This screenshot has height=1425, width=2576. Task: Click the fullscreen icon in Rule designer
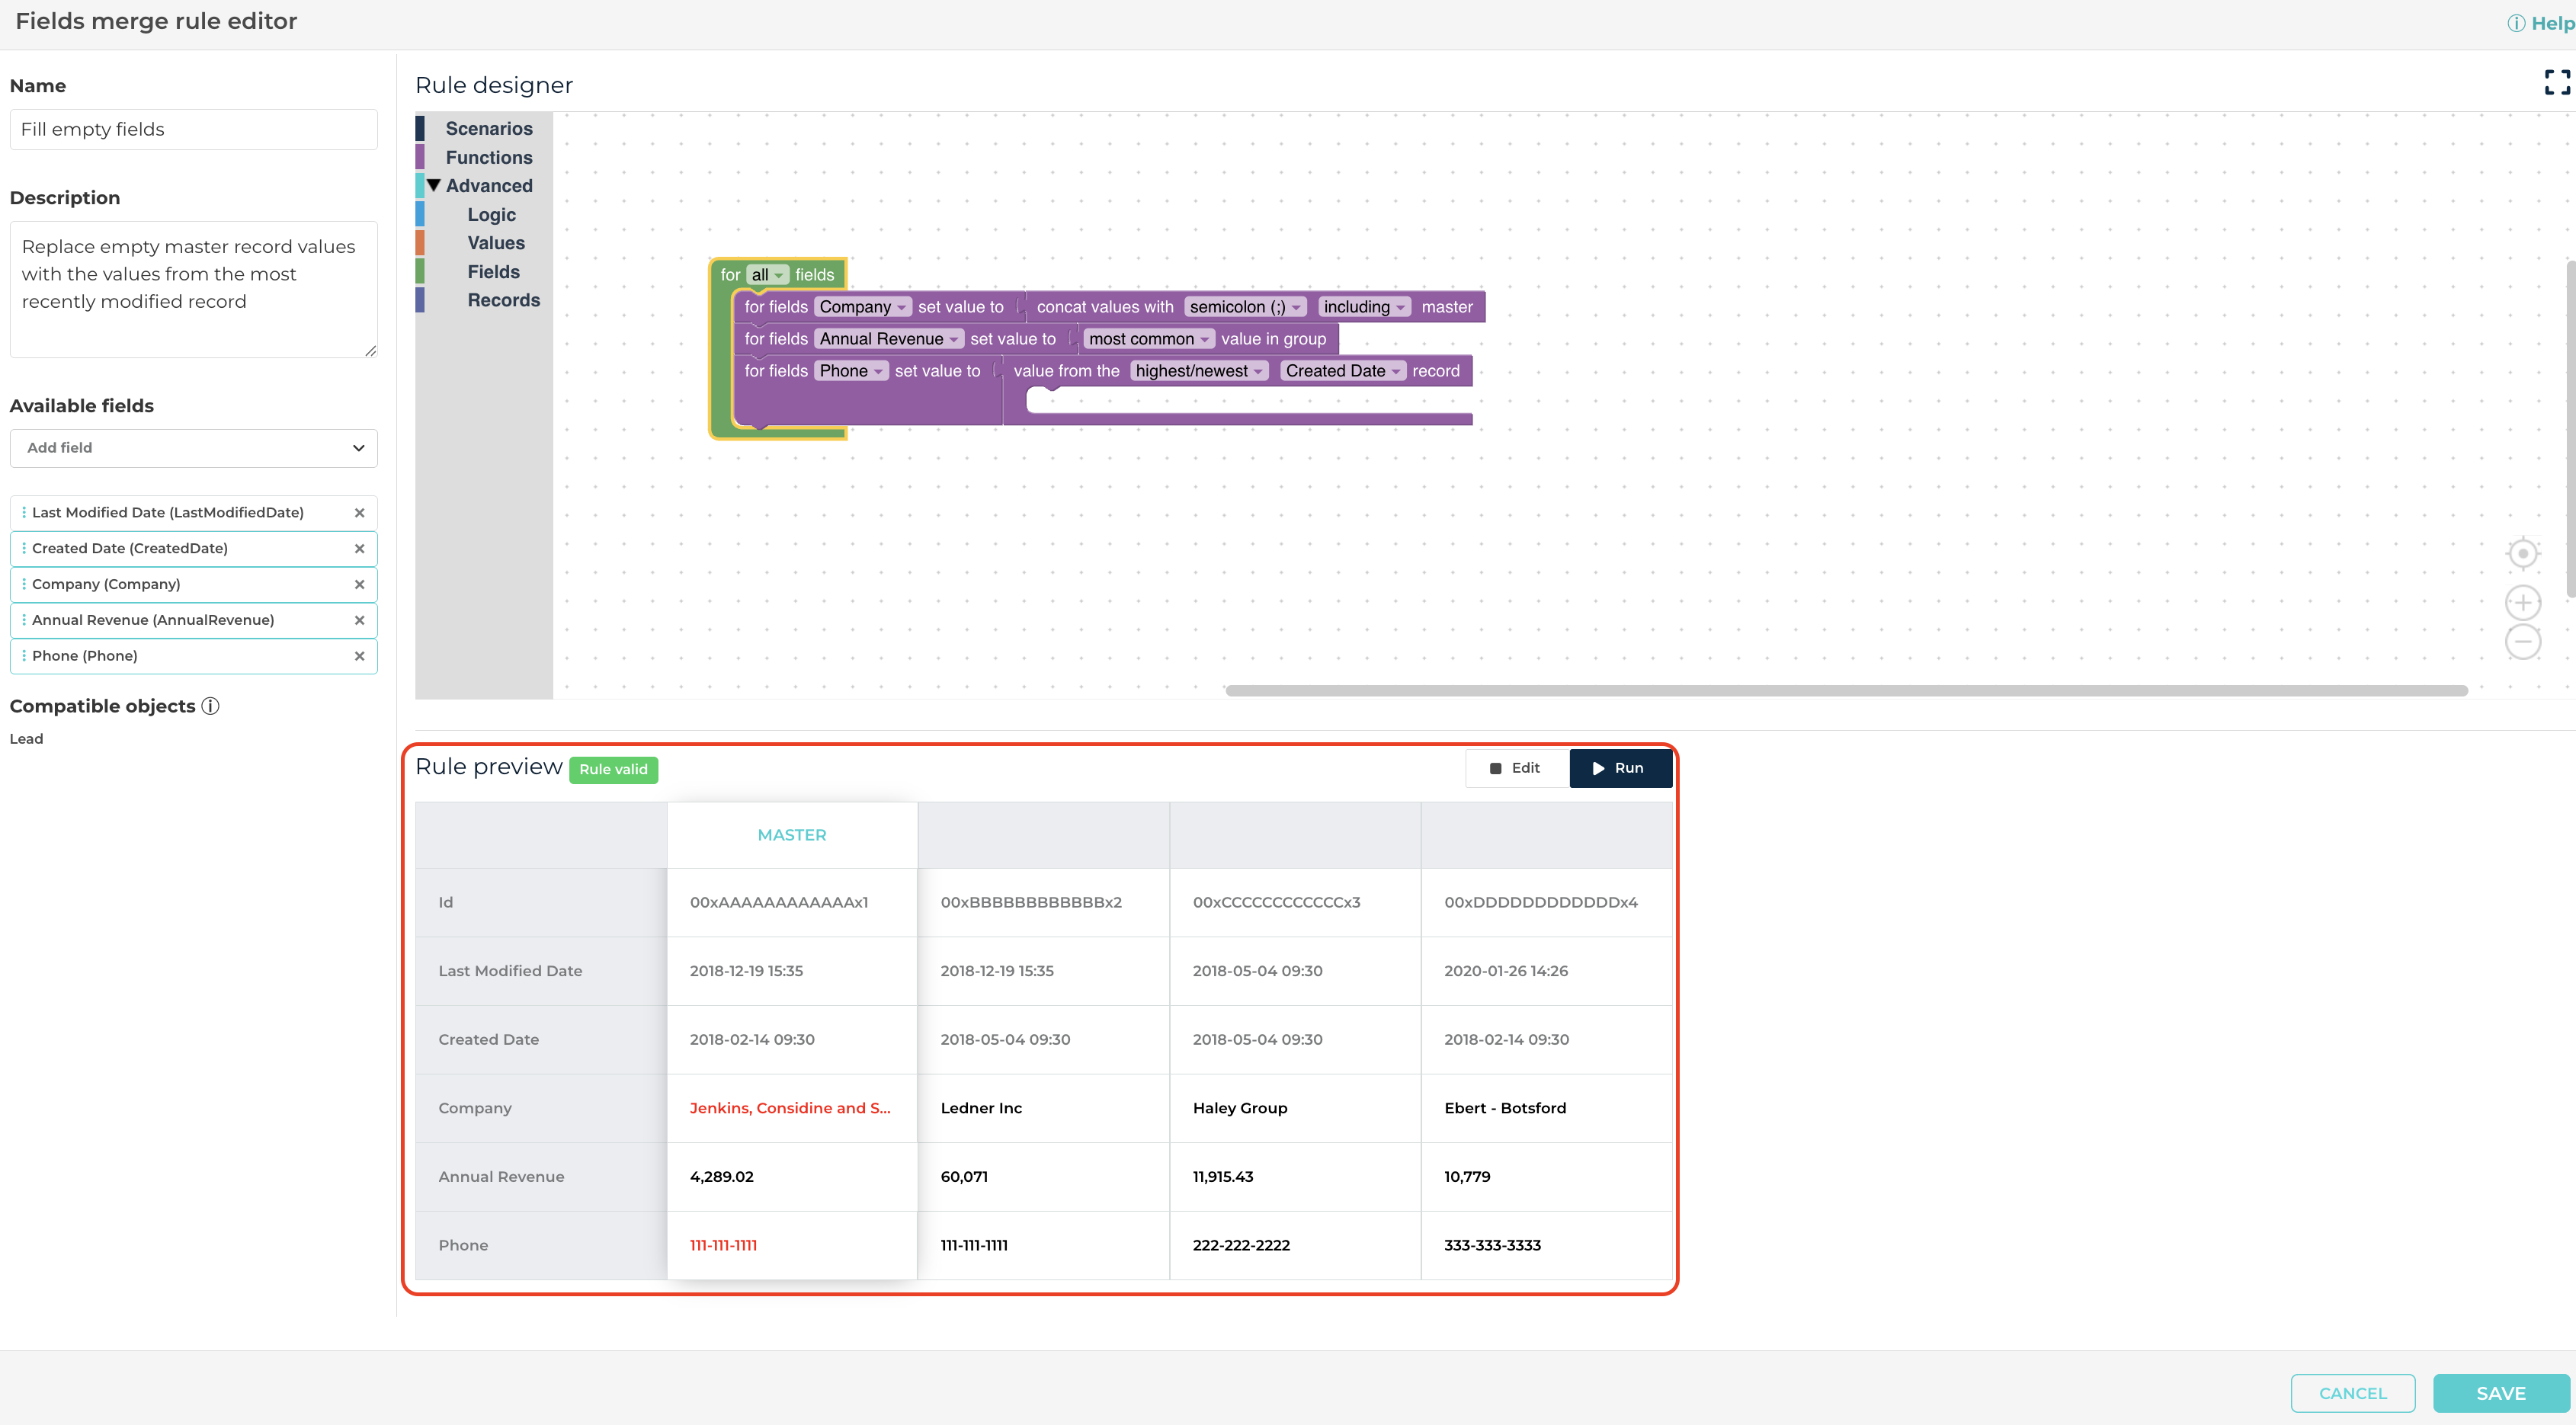[x=2556, y=82]
